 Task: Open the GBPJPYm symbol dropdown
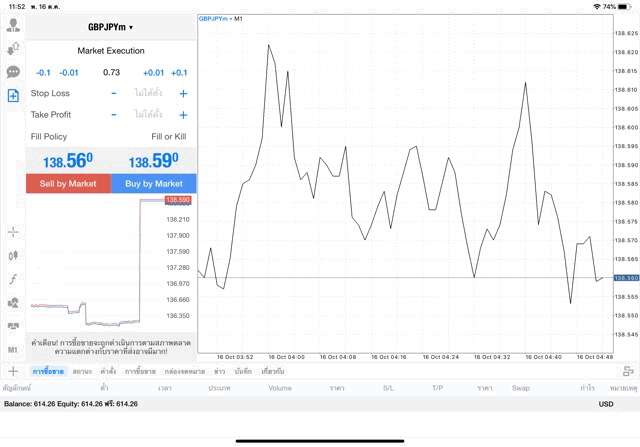click(x=110, y=28)
